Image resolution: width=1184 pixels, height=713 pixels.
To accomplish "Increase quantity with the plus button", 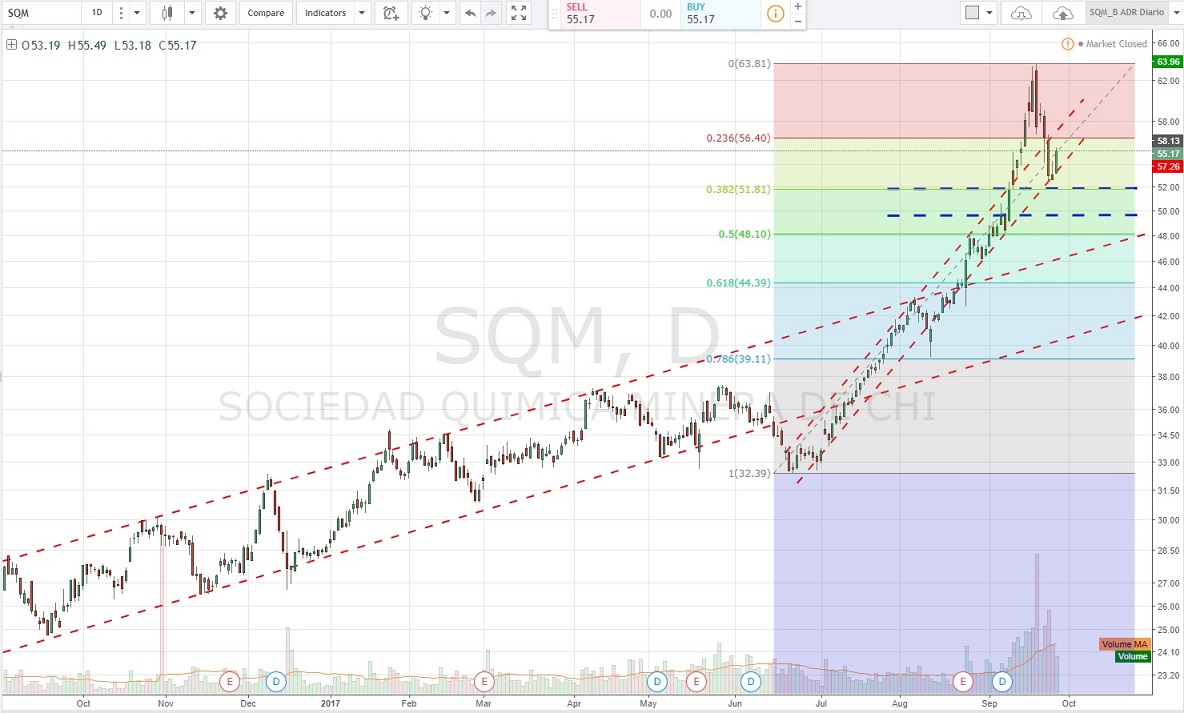I will [797, 6].
